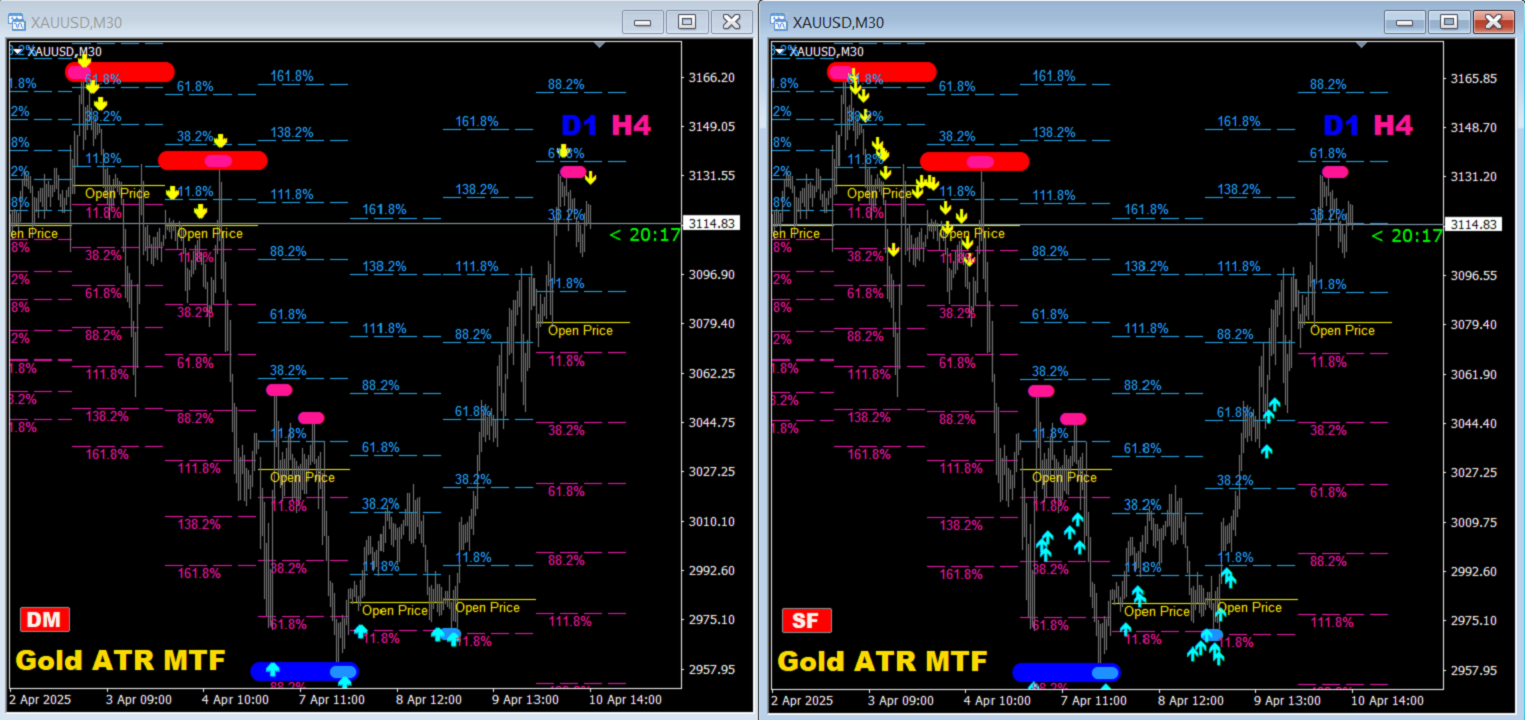Click the 3 Apr 09:00 time label in the right chart
This screenshot has height=720, width=1525.
point(901,700)
